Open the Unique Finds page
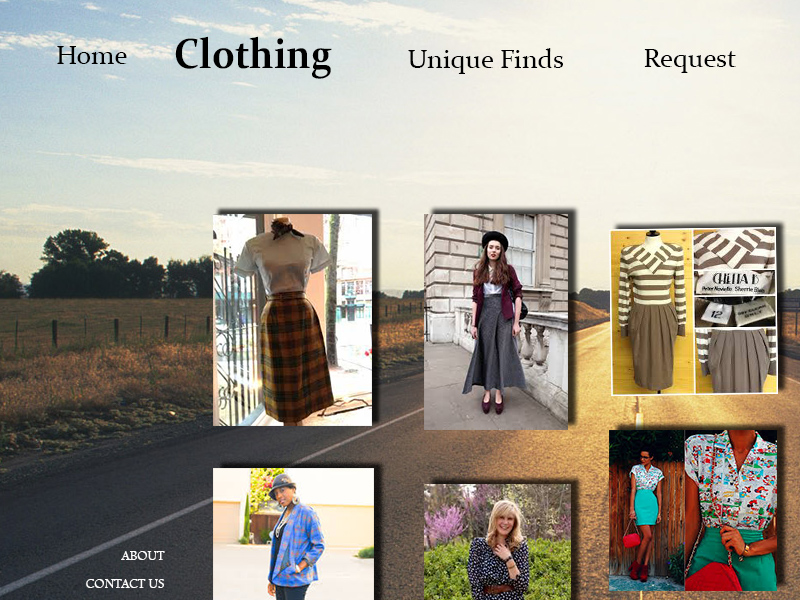The image size is (800, 600). tap(486, 60)
